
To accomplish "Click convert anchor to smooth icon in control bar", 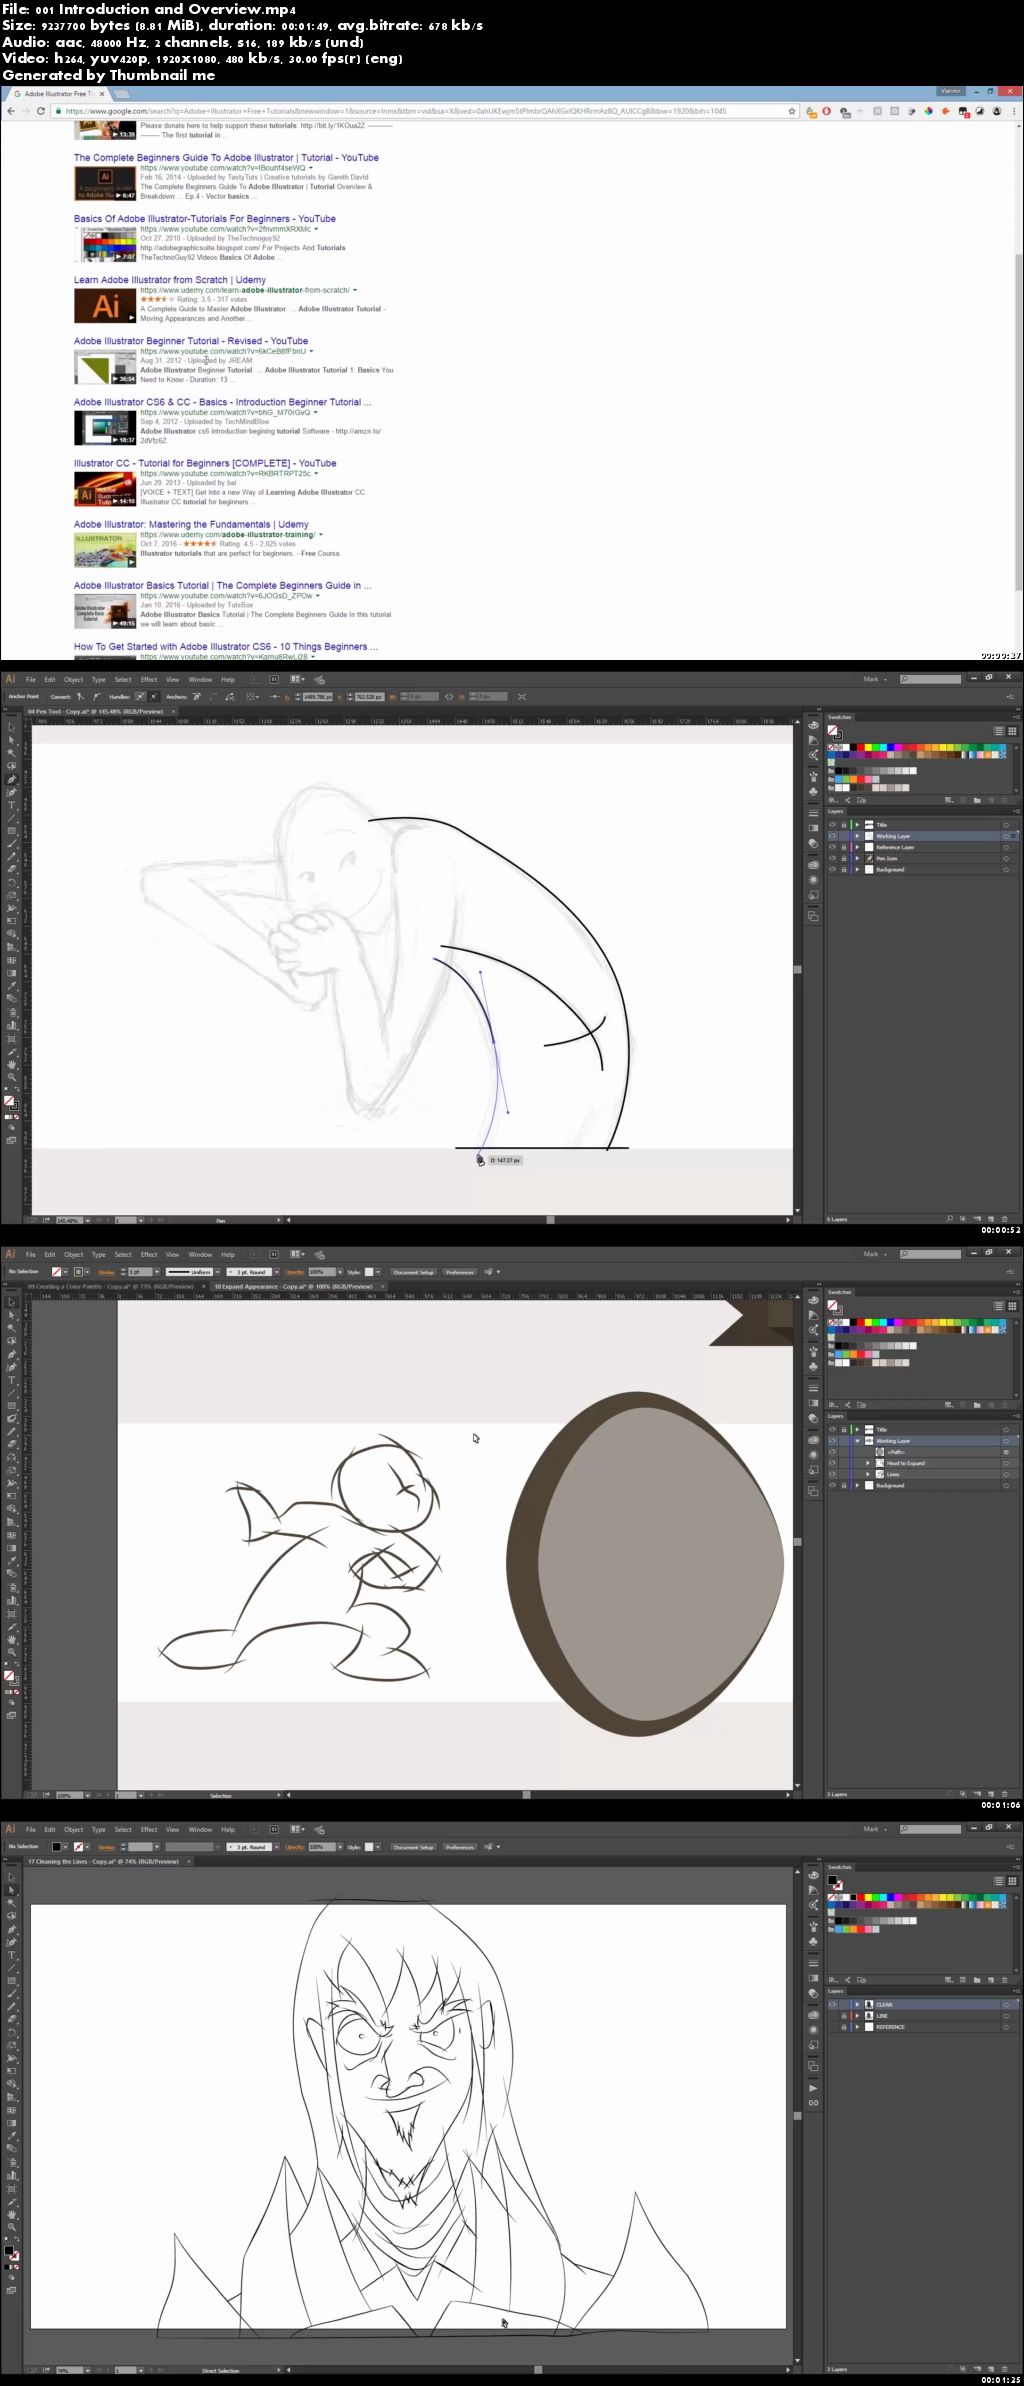I will [x=97, y=696].
